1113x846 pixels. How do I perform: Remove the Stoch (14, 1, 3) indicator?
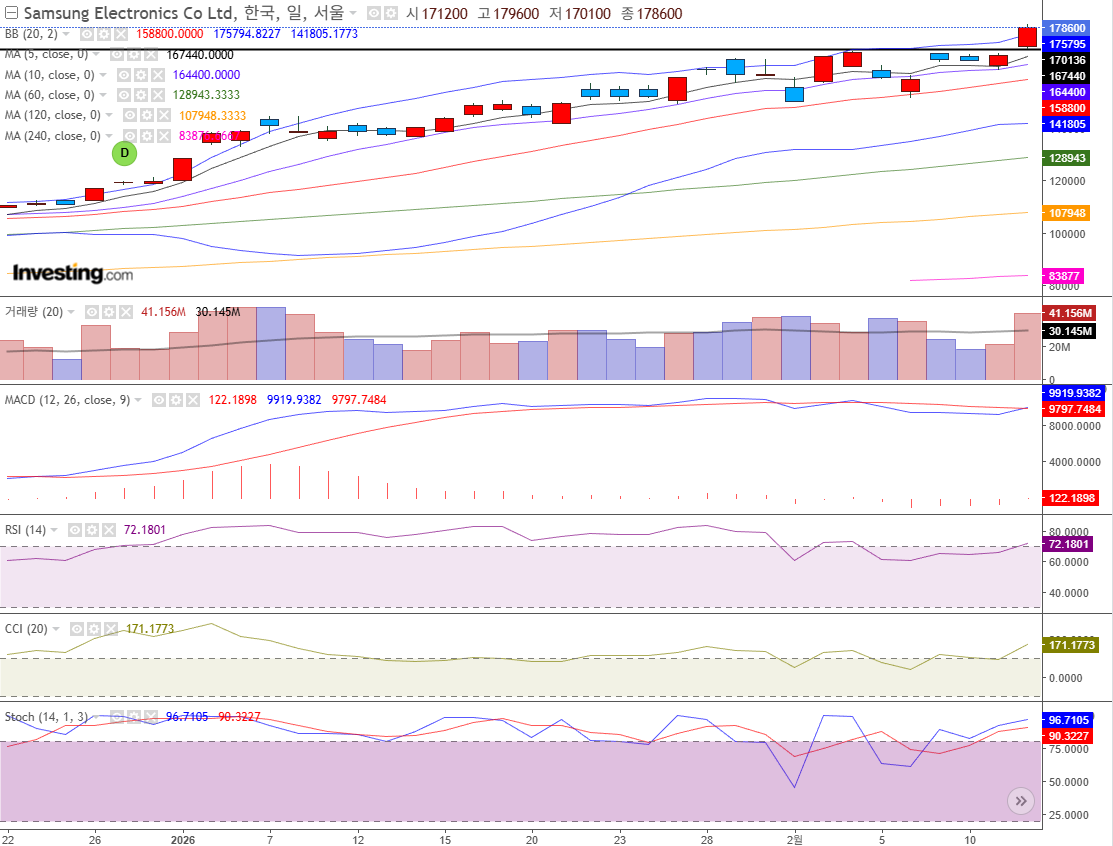(151, 717)
